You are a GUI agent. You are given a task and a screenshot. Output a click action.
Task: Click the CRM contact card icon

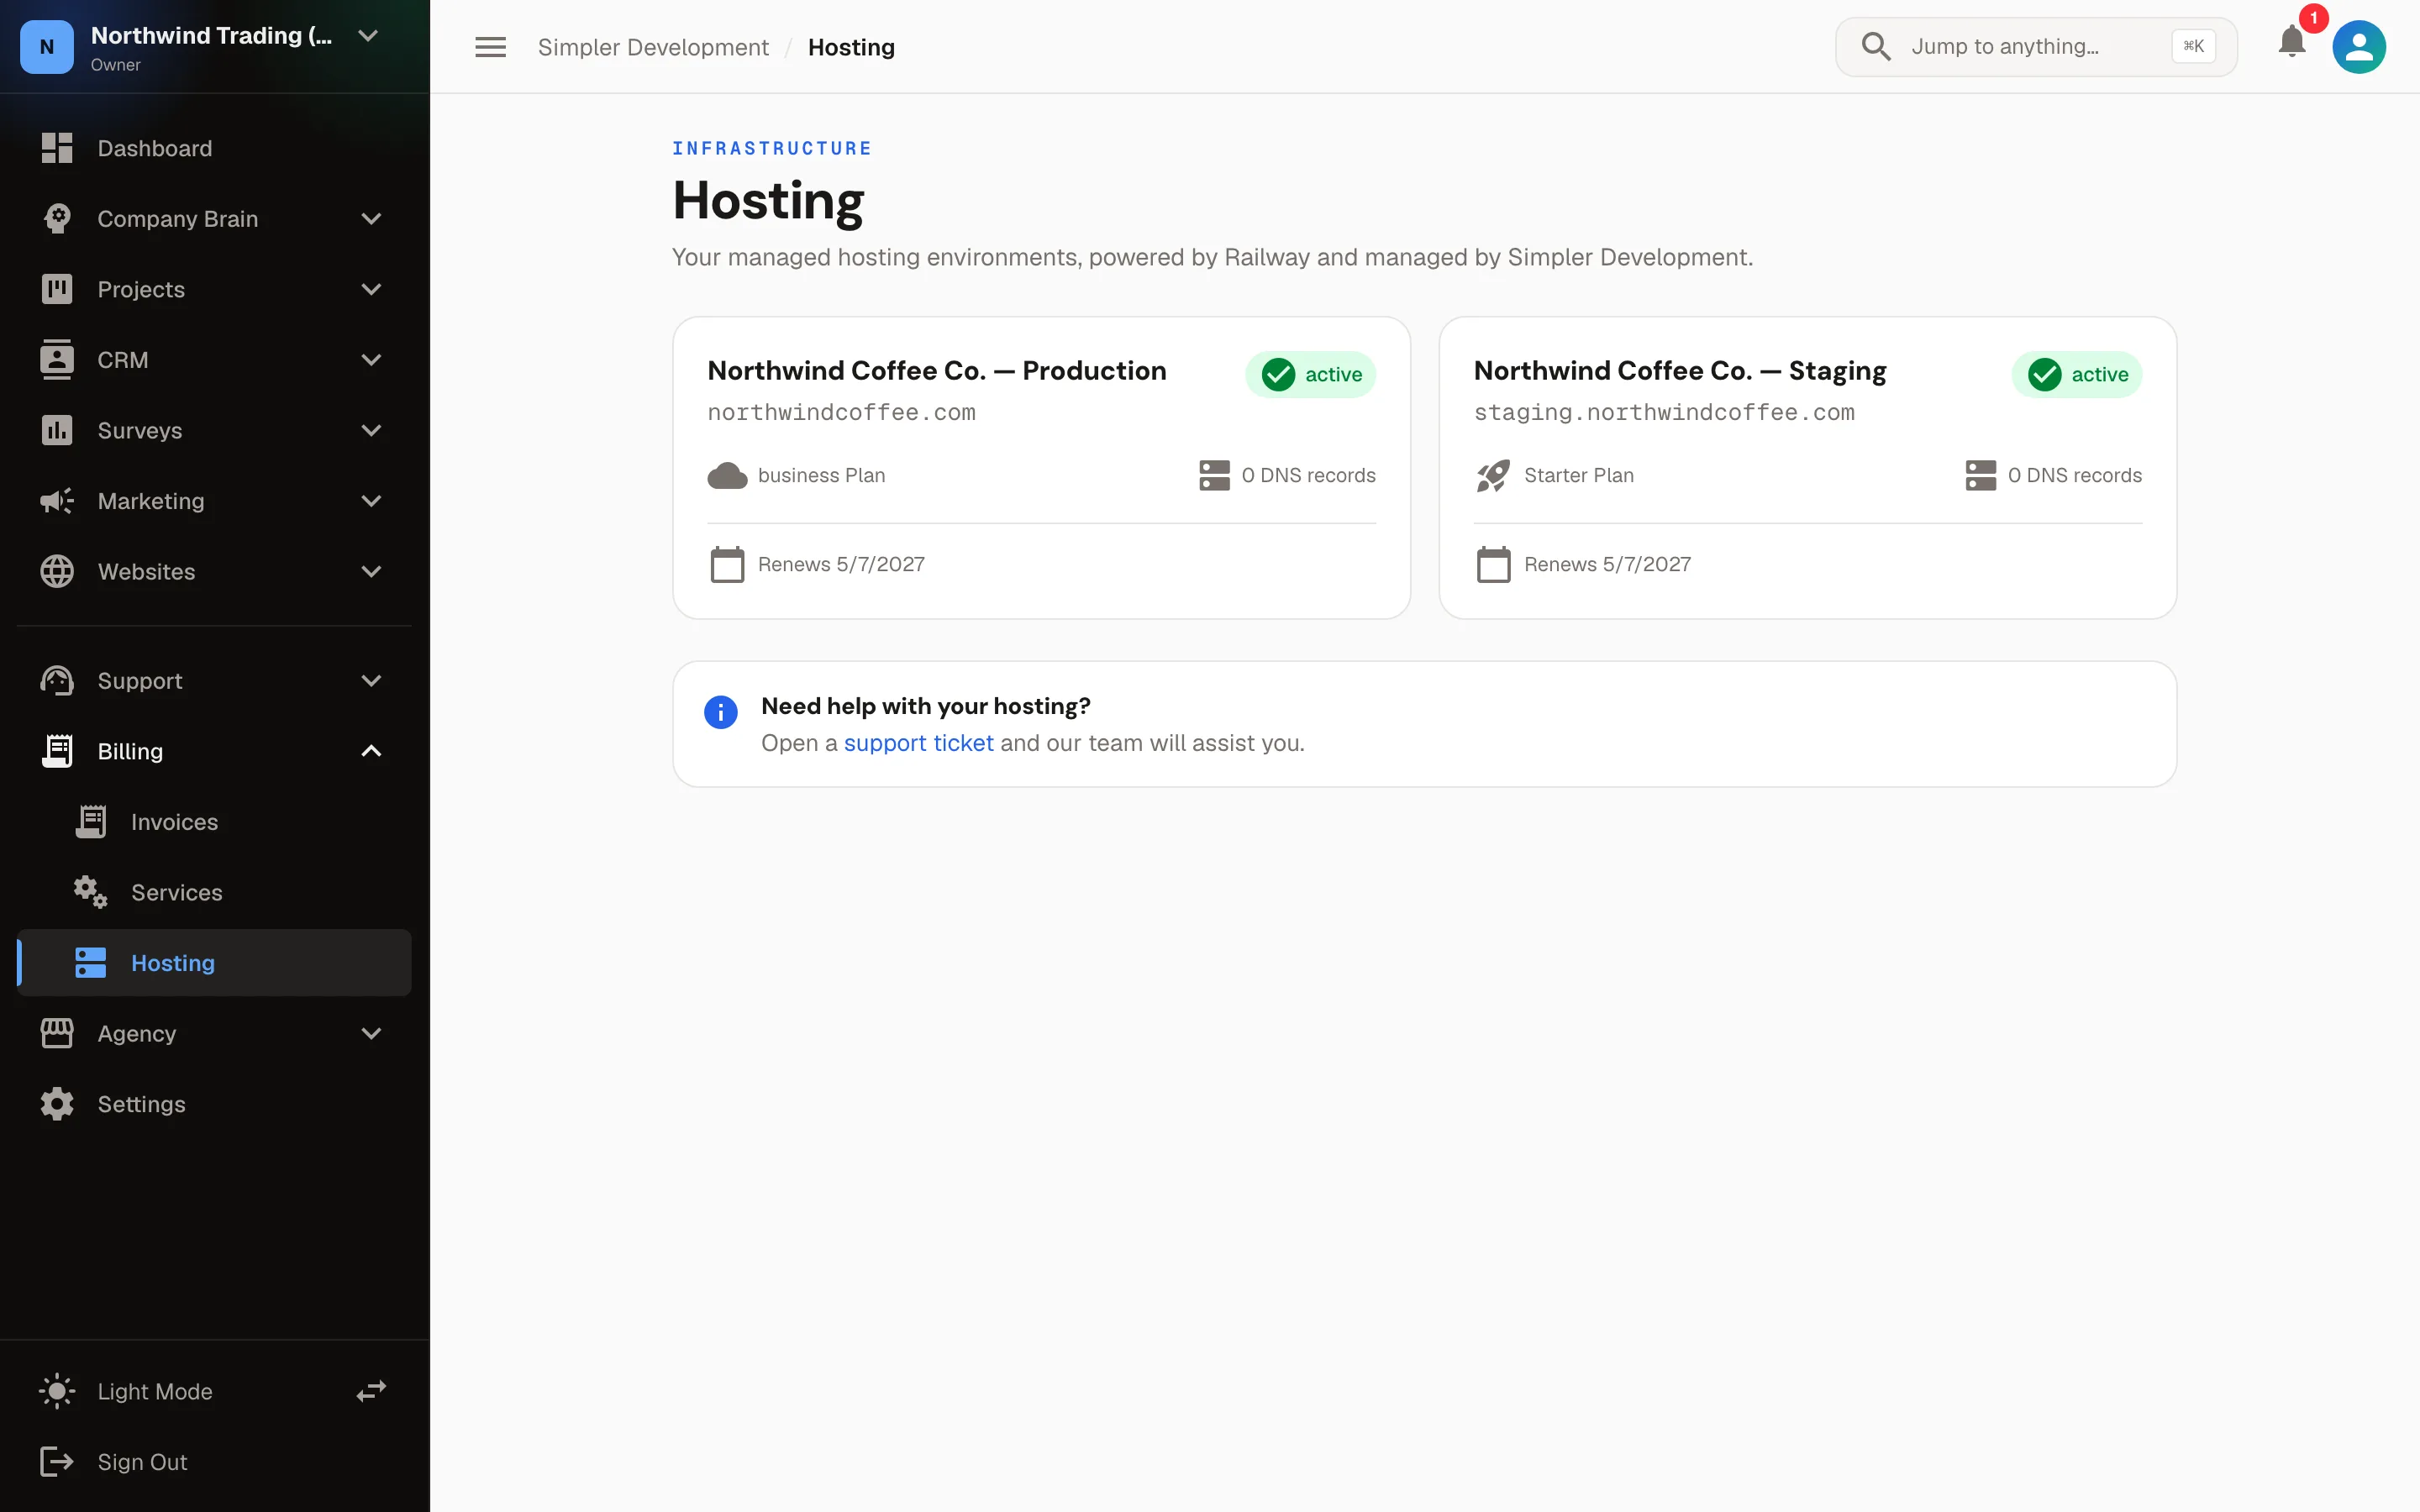[57, 360]
